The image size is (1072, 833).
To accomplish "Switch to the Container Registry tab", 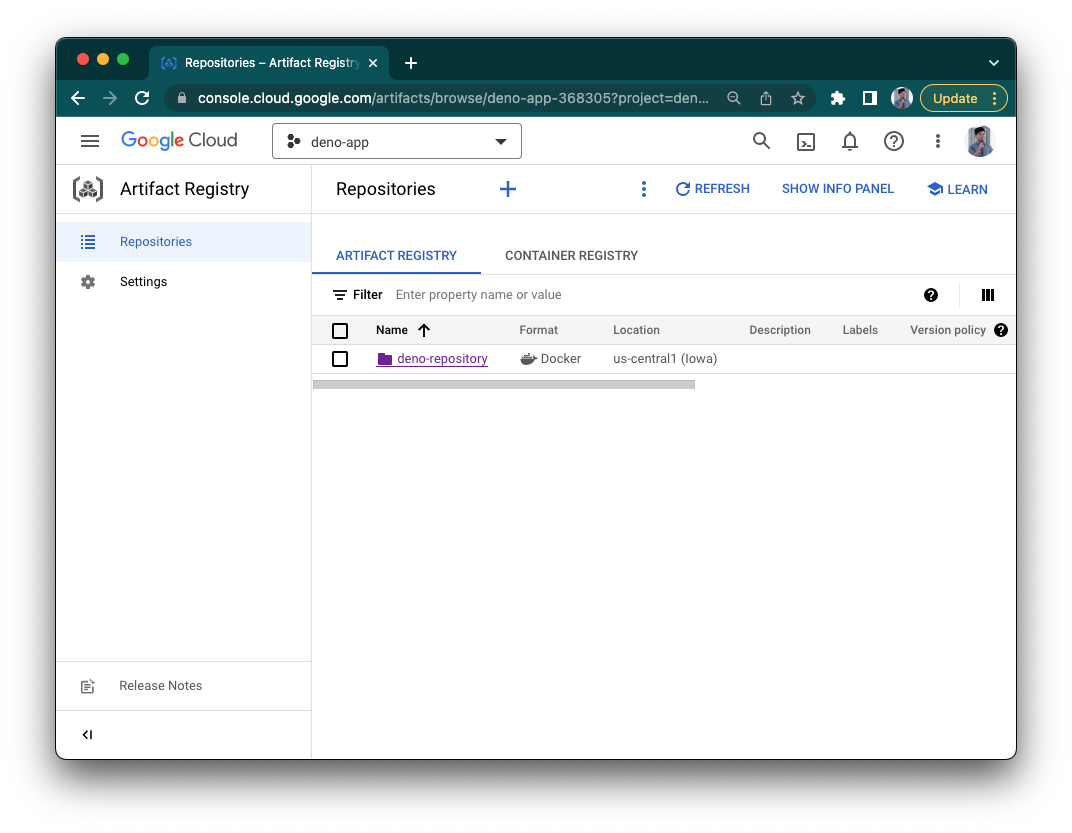I will (571, 255).
